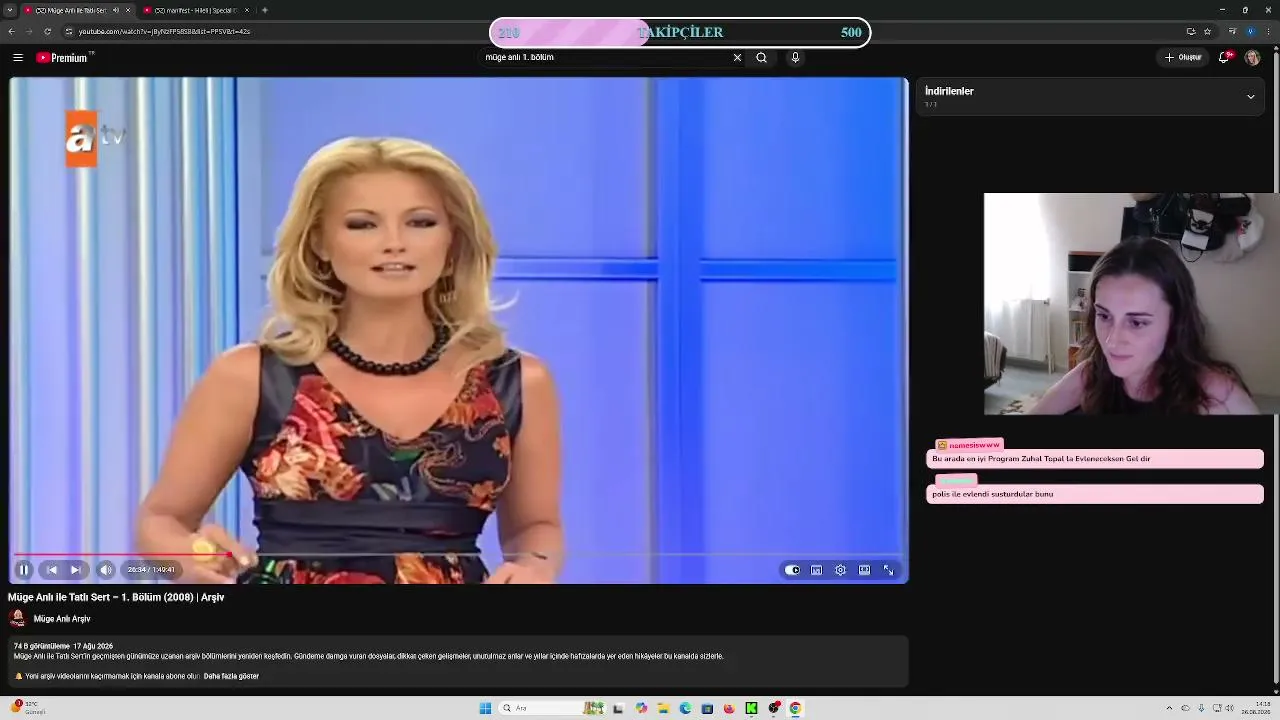Open the weather widget on taskbar

coord(28,708)
